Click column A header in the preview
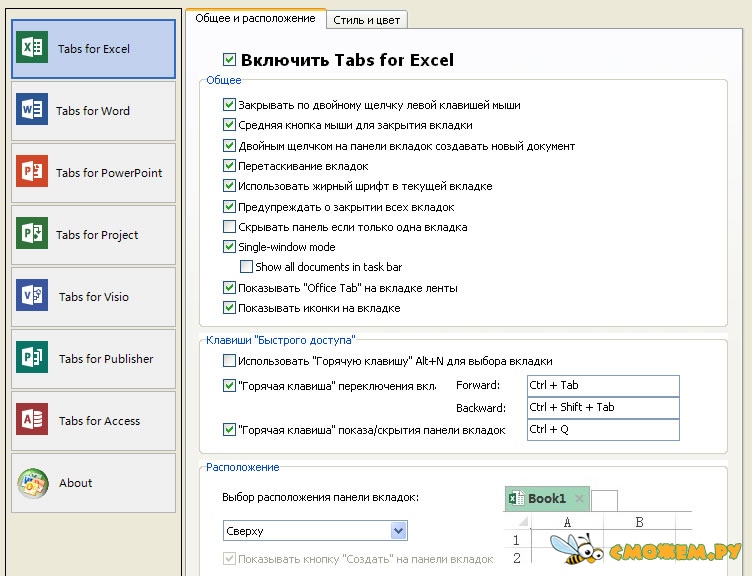The image size is (752, 576). pos(567,522)
